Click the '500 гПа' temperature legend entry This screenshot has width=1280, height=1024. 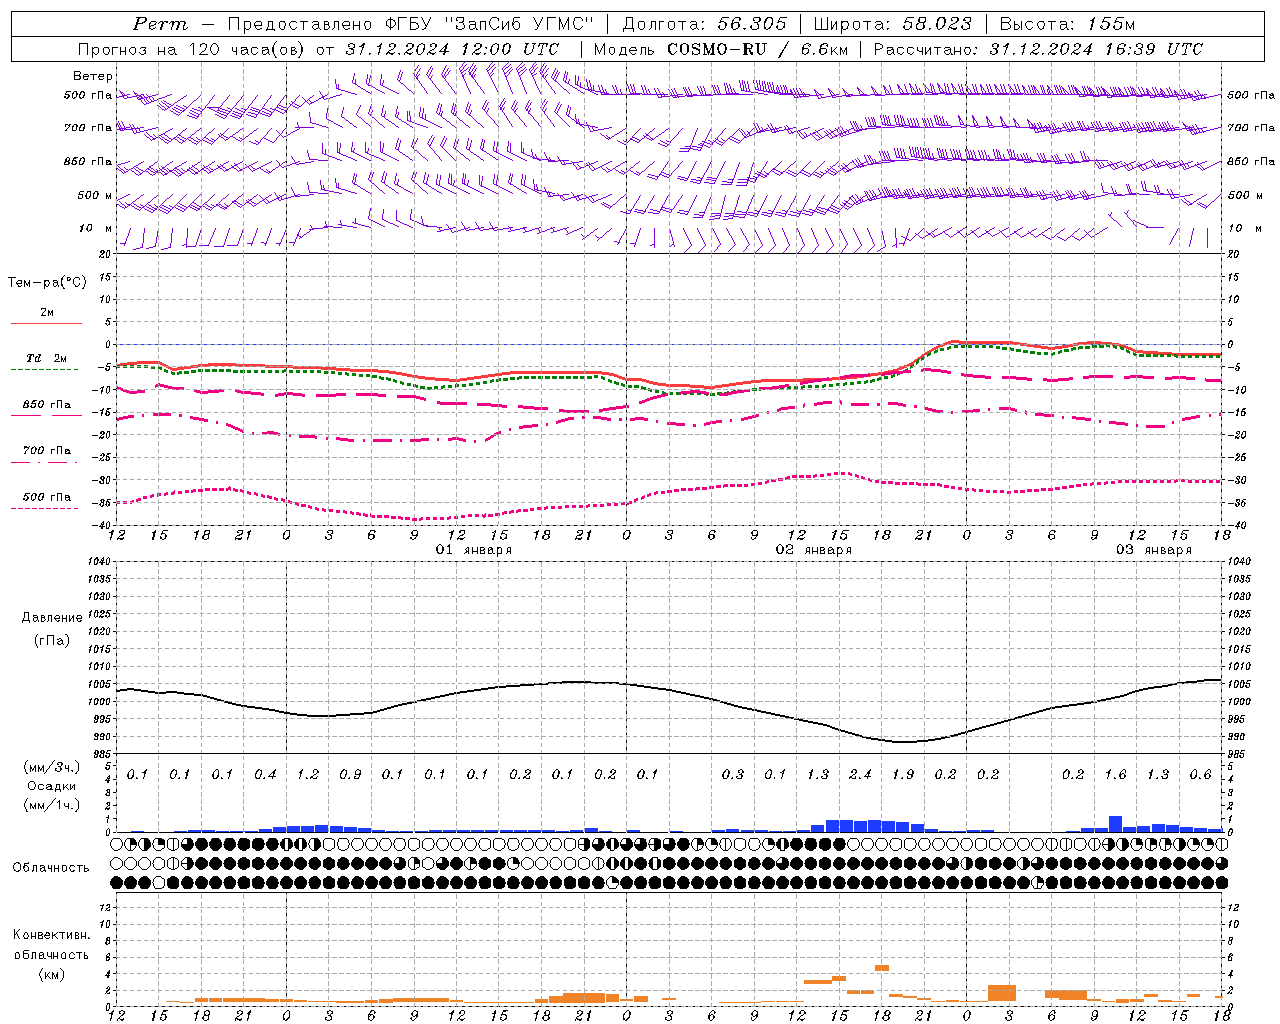(x=47, y=497)
